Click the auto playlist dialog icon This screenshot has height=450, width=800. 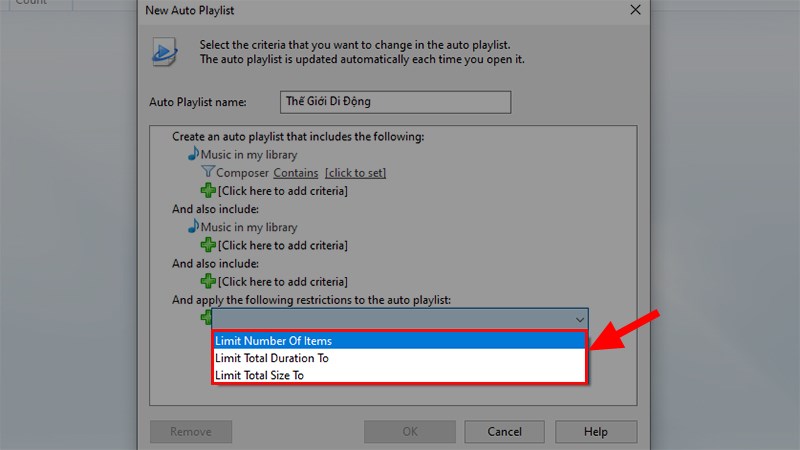(165, 52)
